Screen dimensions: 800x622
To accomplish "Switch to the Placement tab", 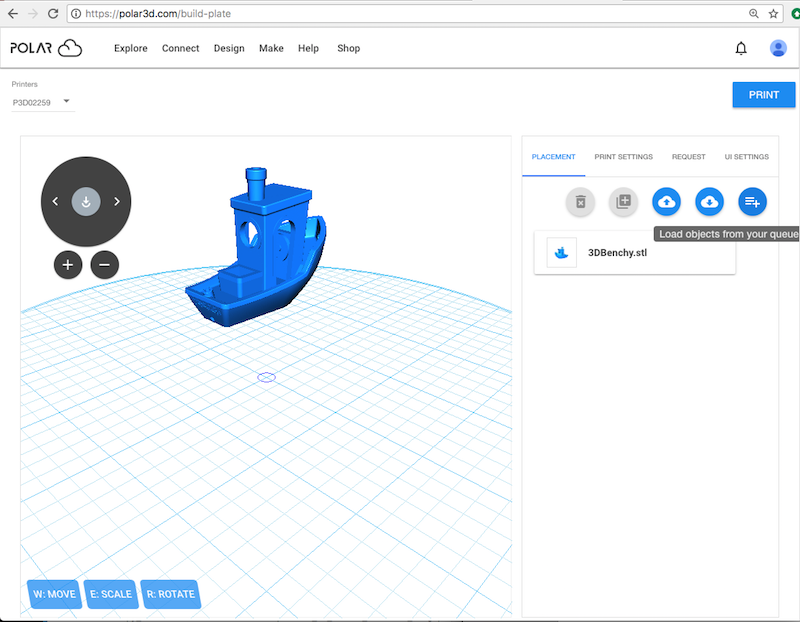I will [554, 157].
